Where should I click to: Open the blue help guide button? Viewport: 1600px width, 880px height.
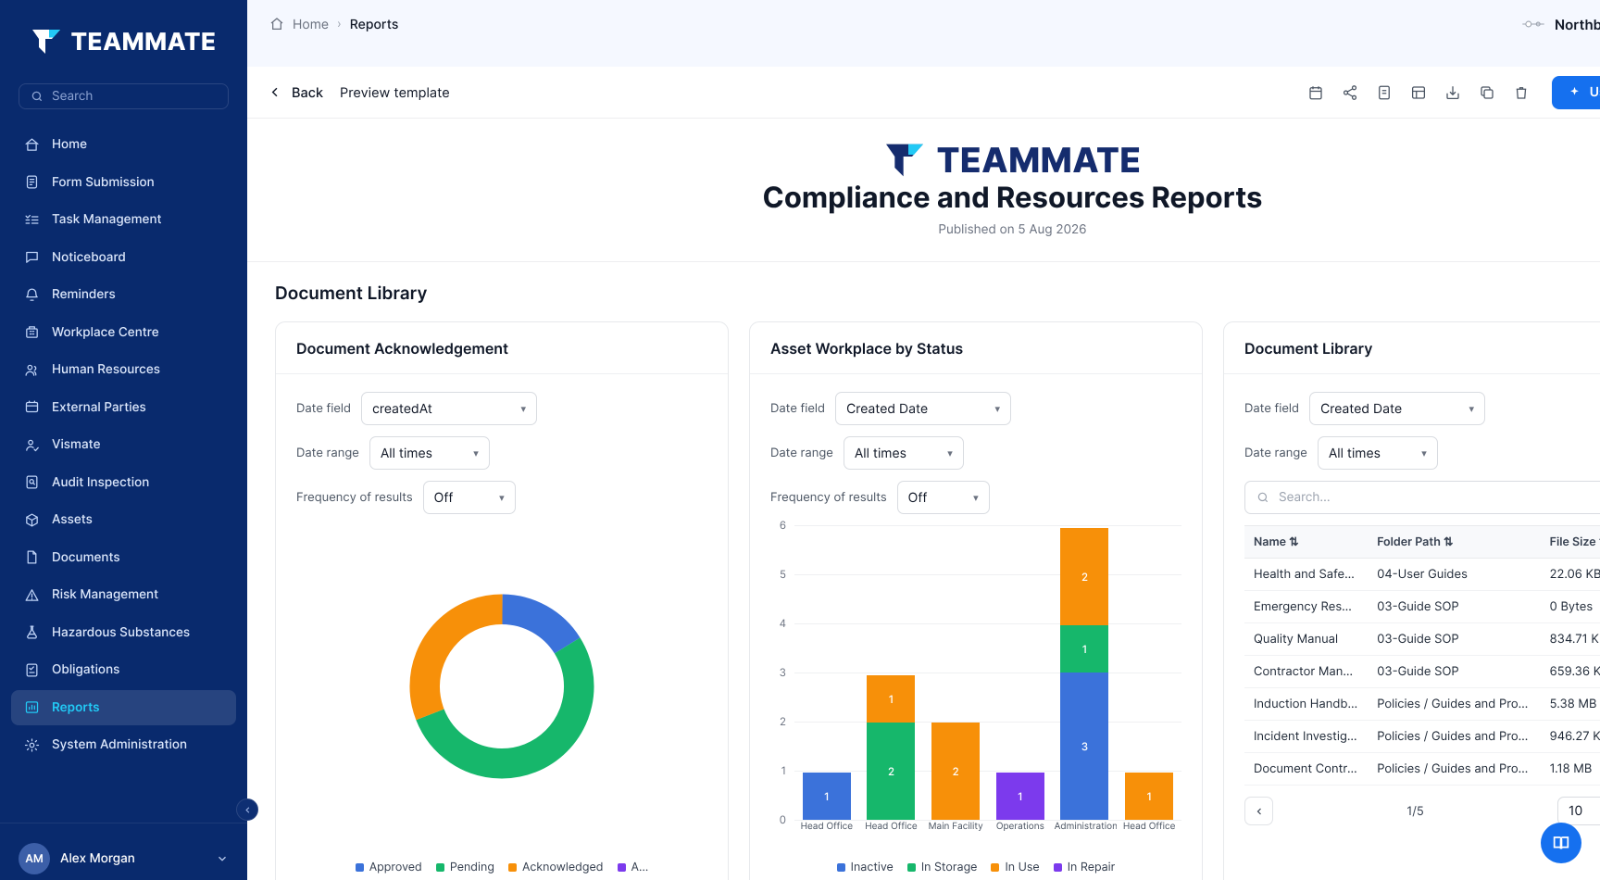click(1560, 843)
